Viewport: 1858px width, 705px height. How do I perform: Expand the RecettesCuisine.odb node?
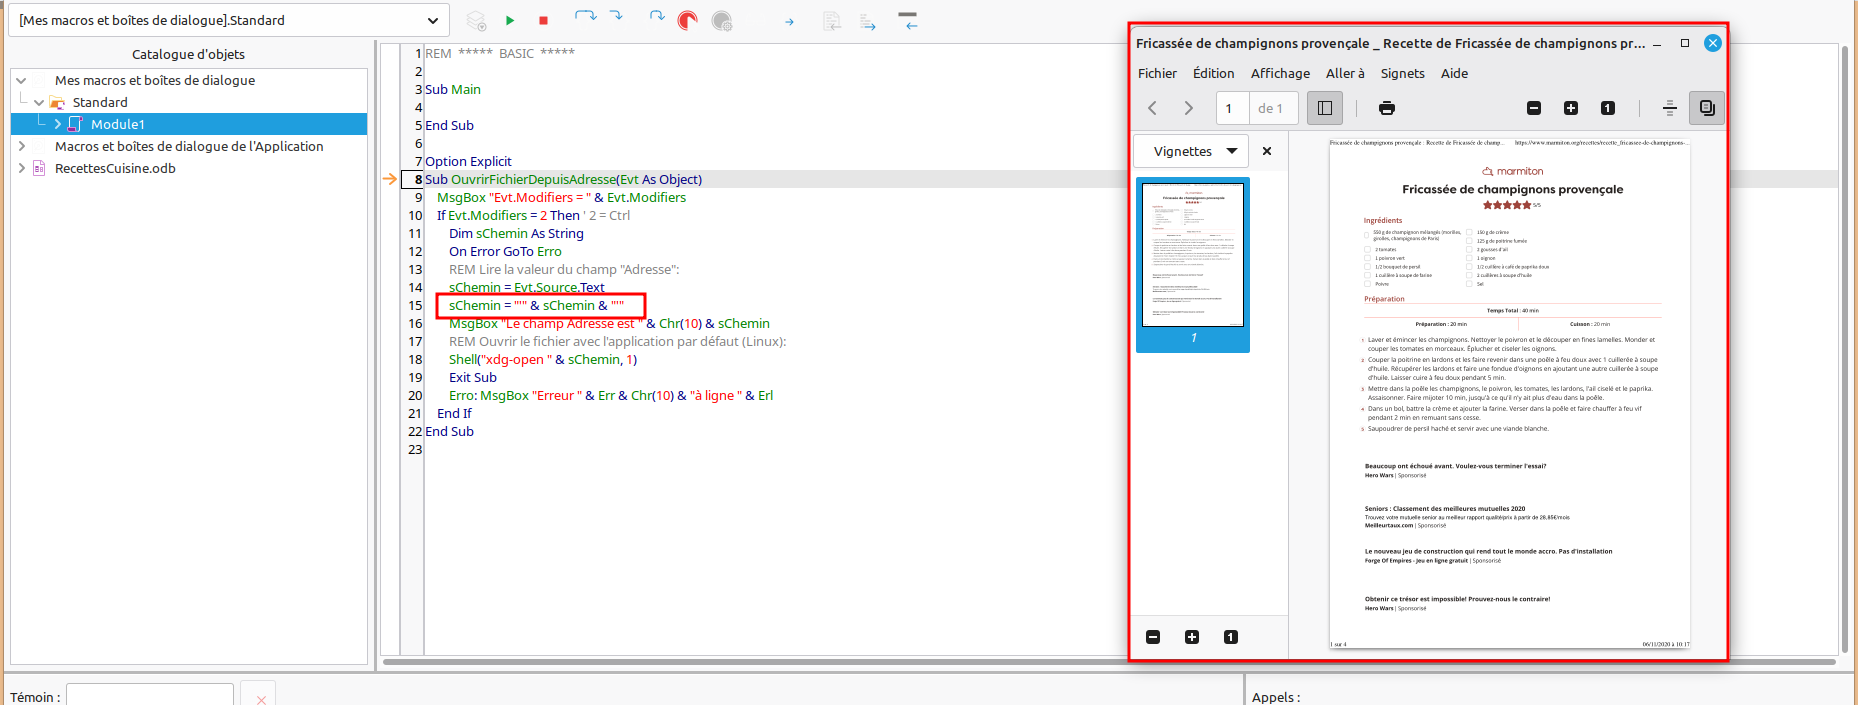[x=21, y=168]
